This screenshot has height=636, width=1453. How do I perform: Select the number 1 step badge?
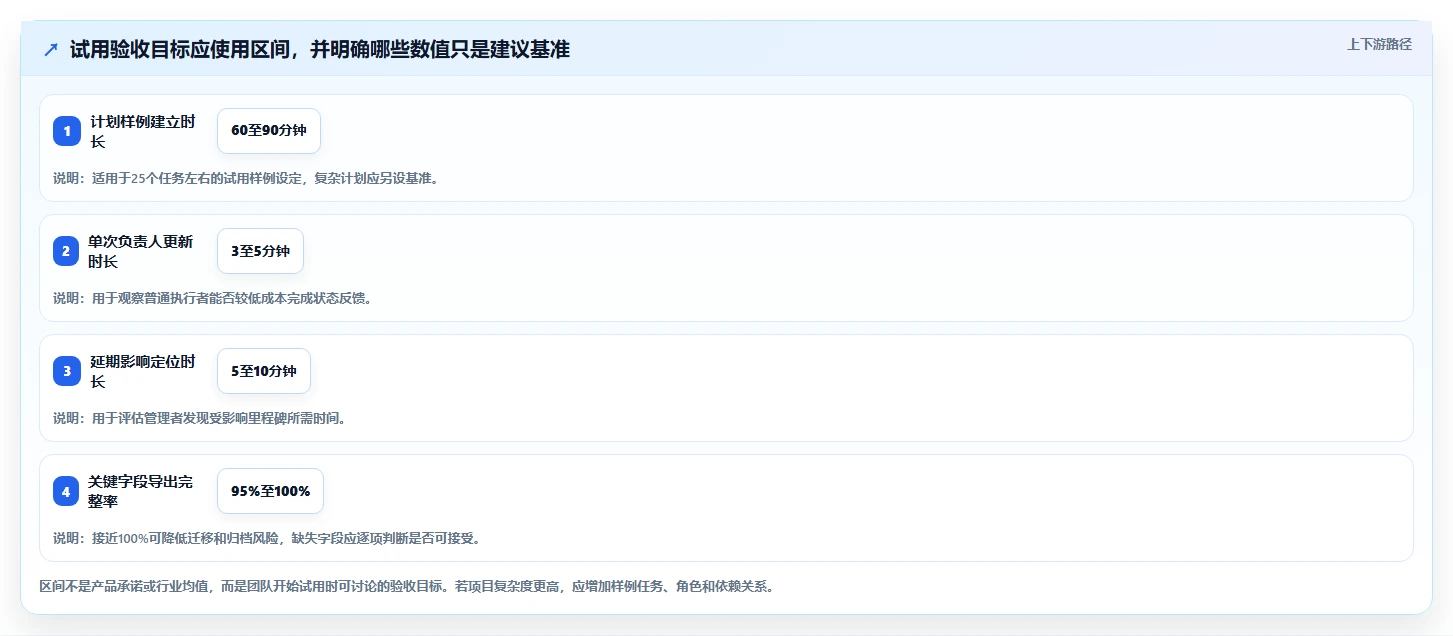pyautogui.click(x=67, y=131)
